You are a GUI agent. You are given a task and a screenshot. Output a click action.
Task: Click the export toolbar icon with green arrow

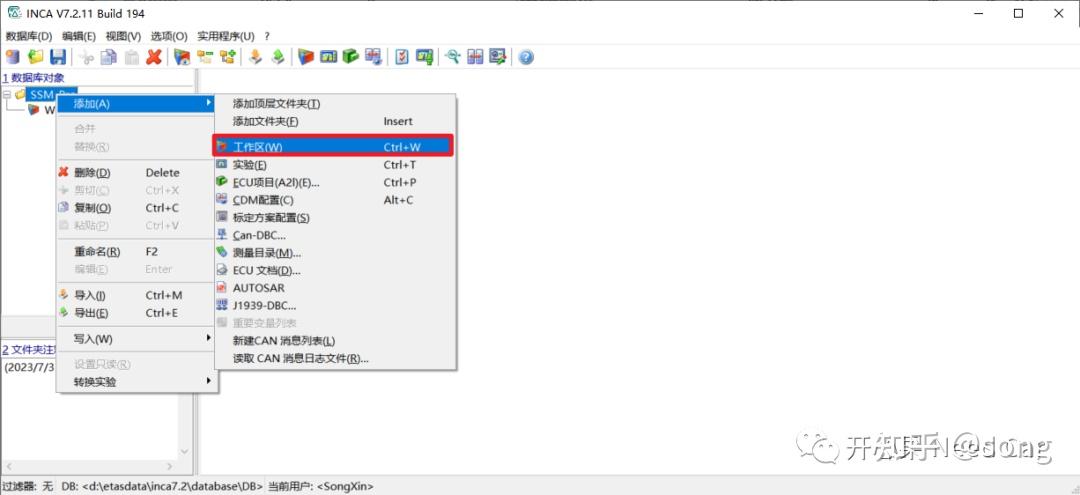coord(278,57)
